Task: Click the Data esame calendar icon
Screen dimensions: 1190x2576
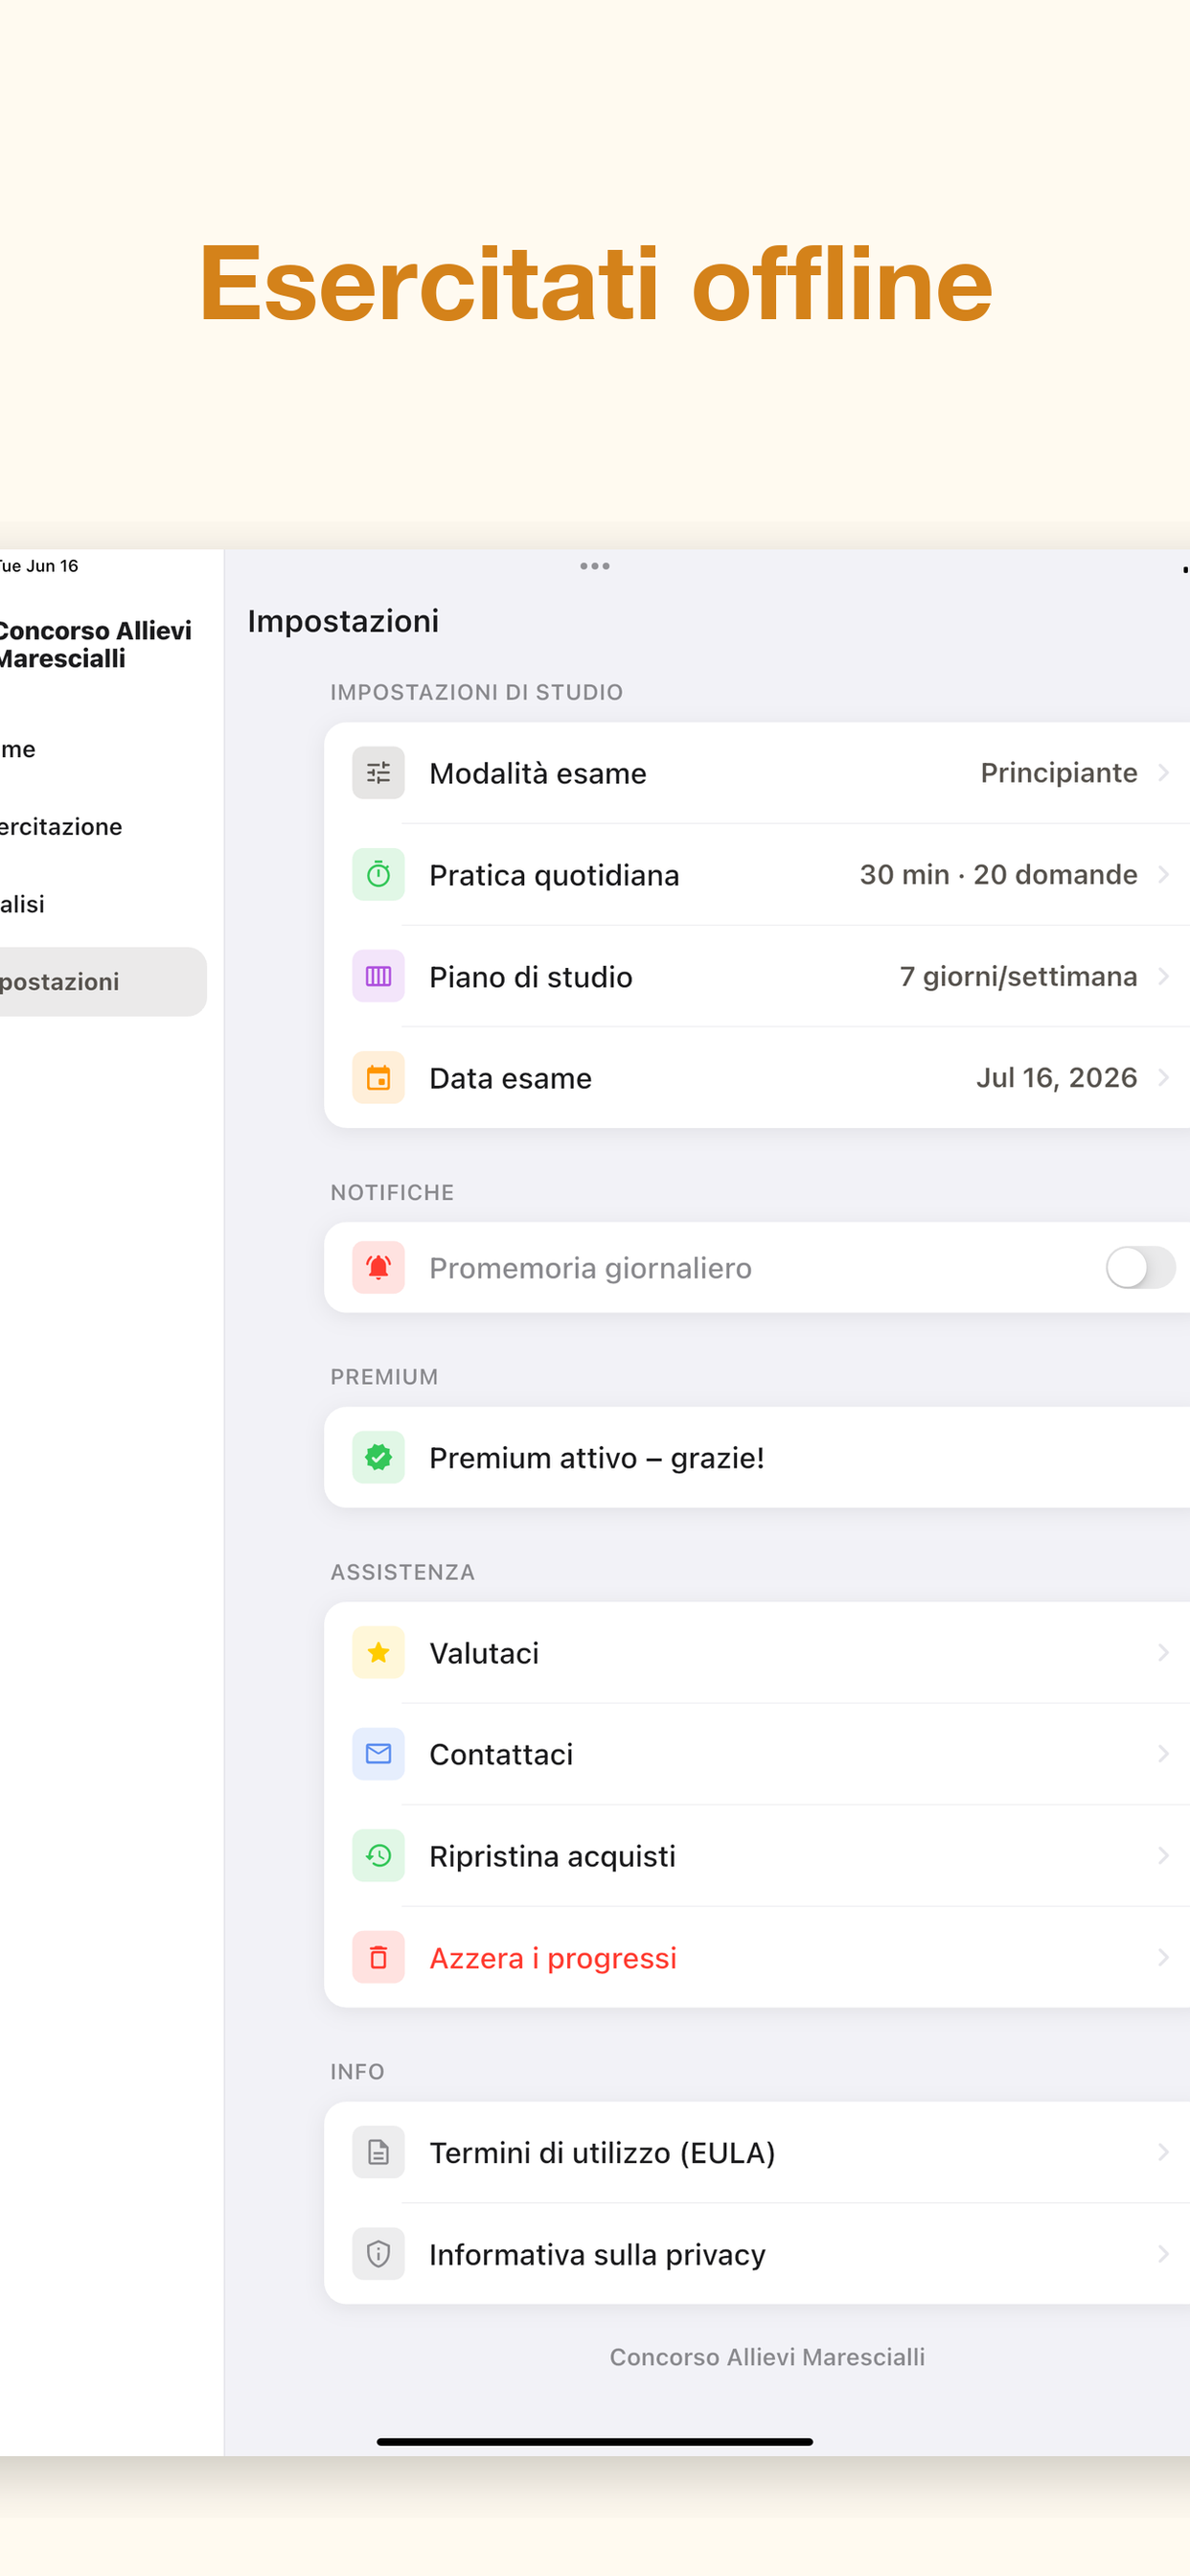Action: [378, 1078]
